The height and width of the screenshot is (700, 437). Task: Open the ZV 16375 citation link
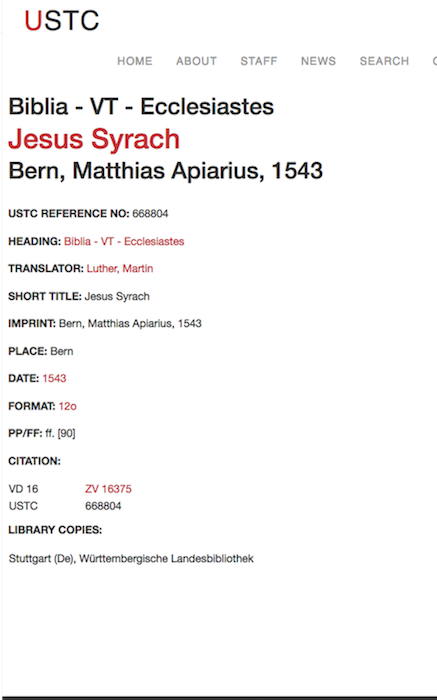tap(108, 489)
